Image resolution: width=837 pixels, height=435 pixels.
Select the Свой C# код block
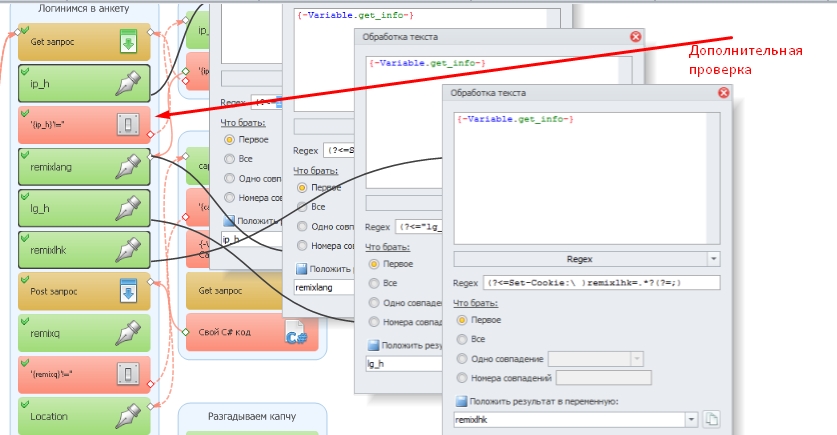click(252, 332)
